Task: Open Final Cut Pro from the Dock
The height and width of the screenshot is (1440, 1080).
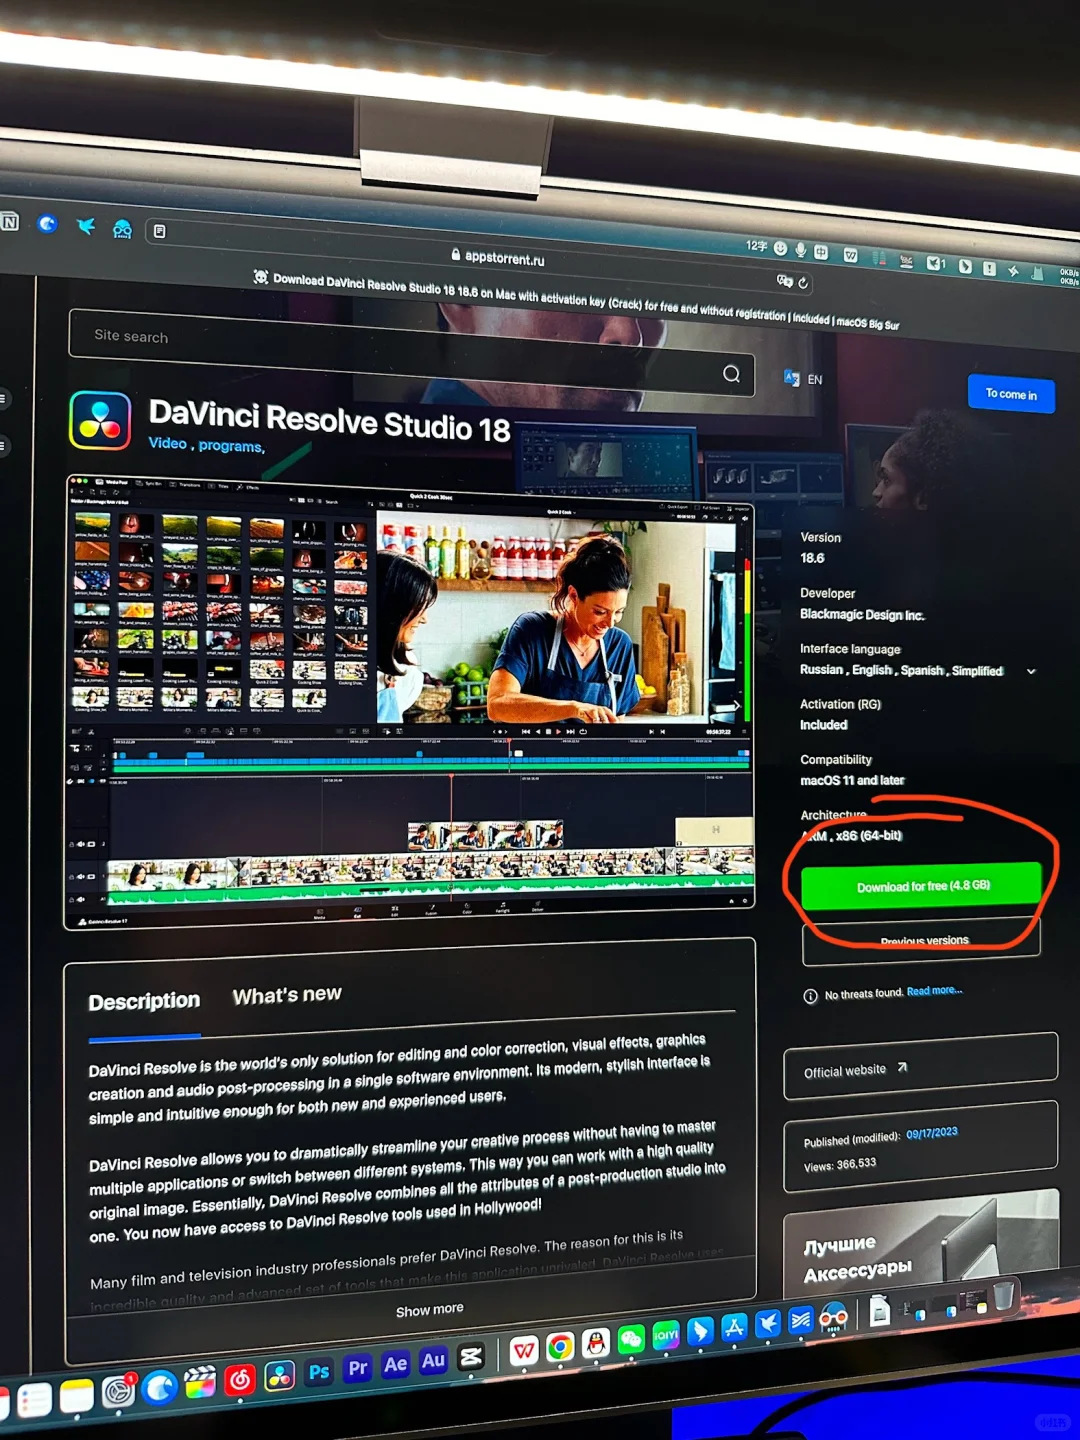Action: pos(200,1382)
